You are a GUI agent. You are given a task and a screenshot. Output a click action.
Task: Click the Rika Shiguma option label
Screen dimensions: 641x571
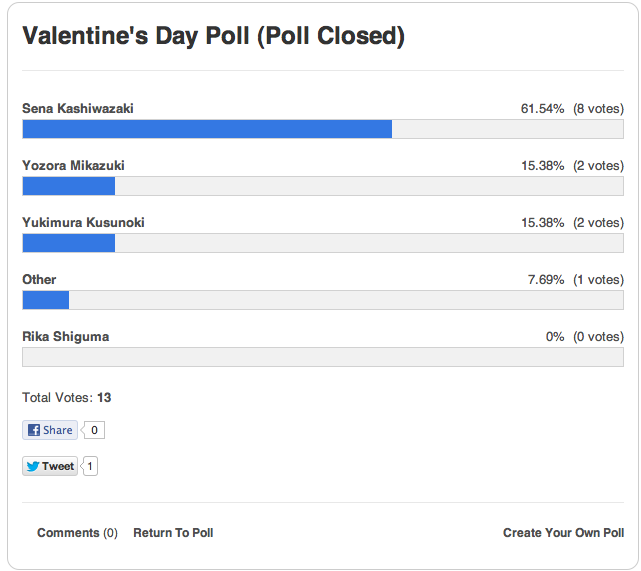point(65,336)
